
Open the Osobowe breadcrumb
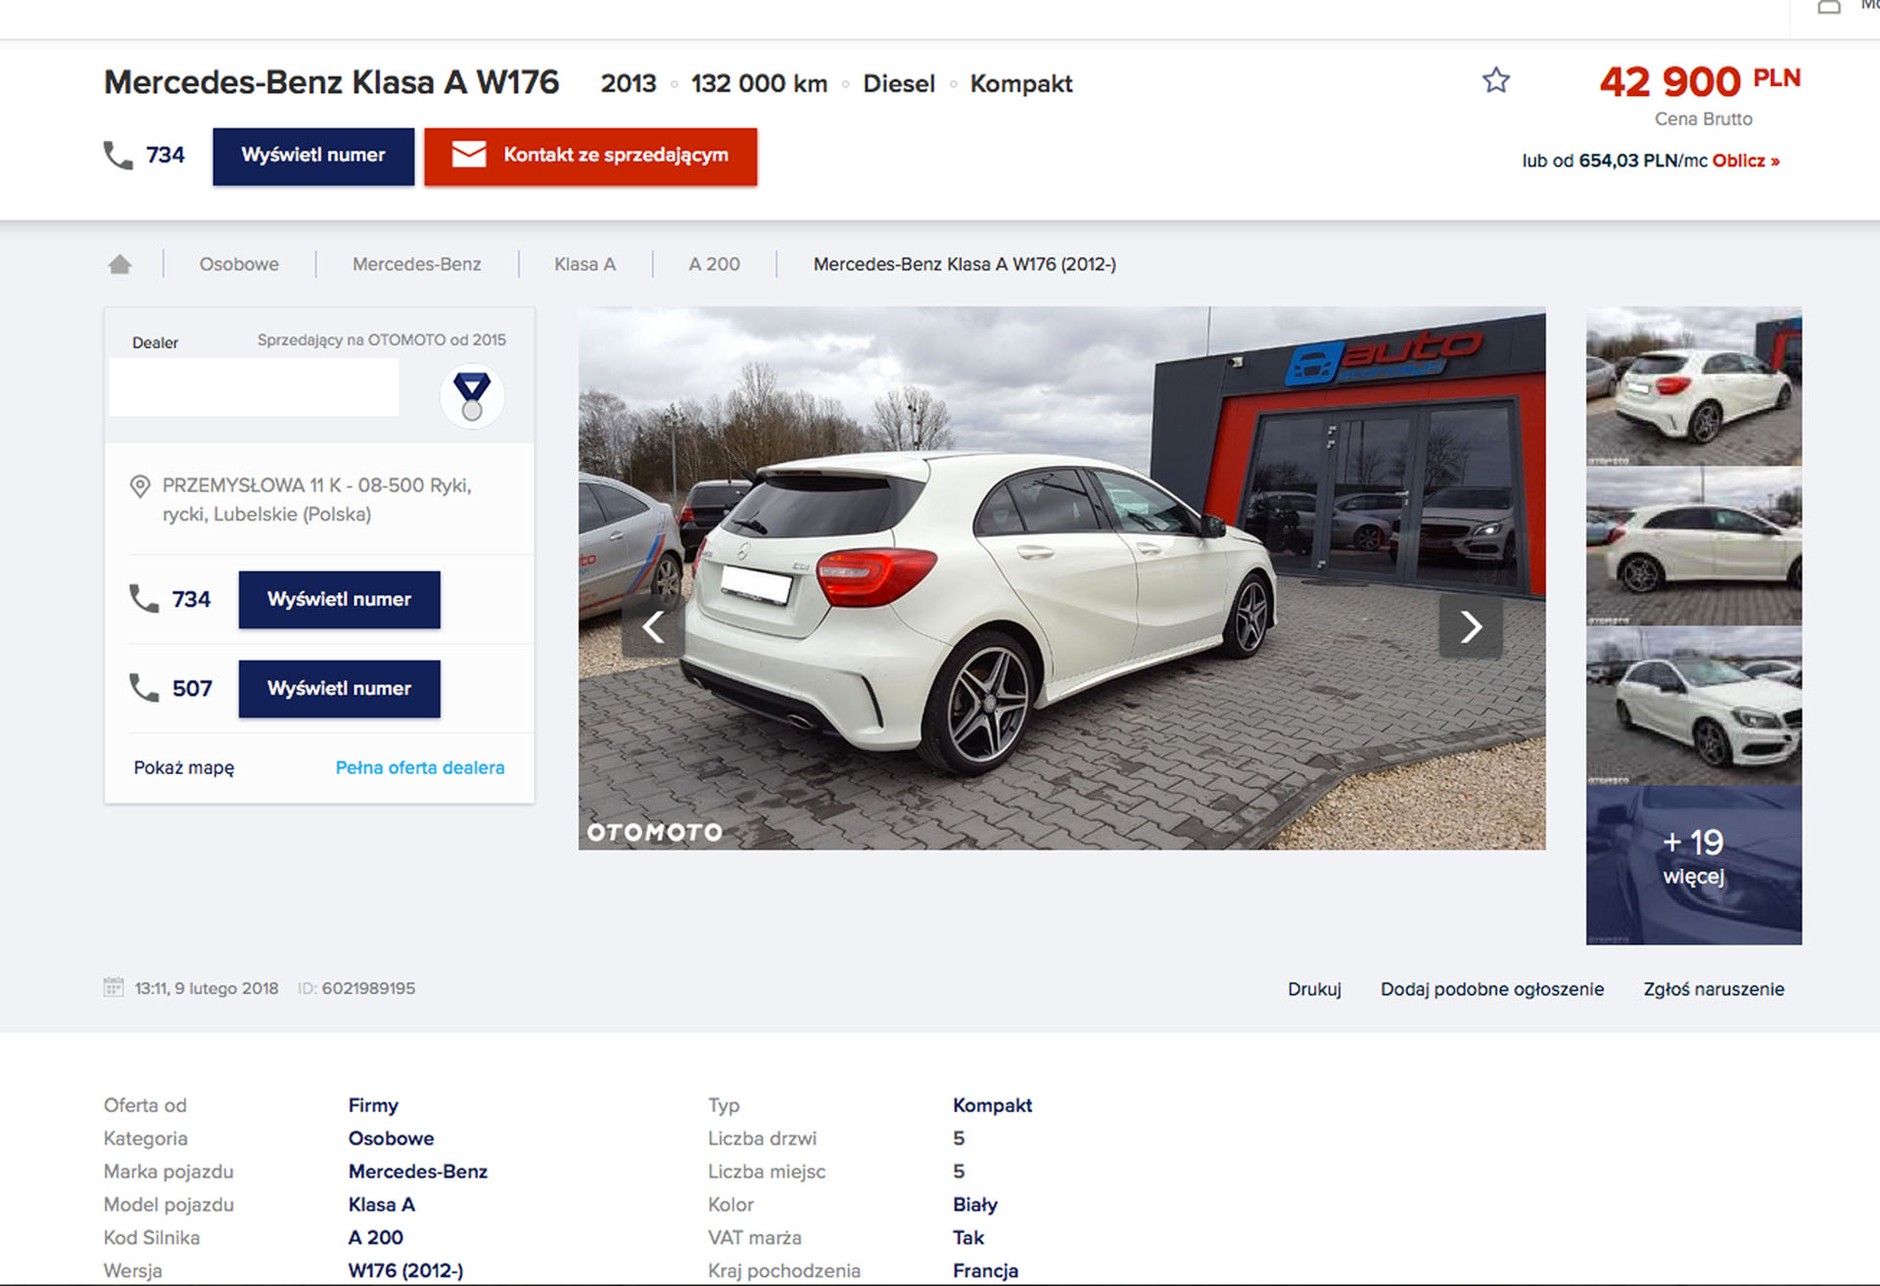[x=238, y=264]
